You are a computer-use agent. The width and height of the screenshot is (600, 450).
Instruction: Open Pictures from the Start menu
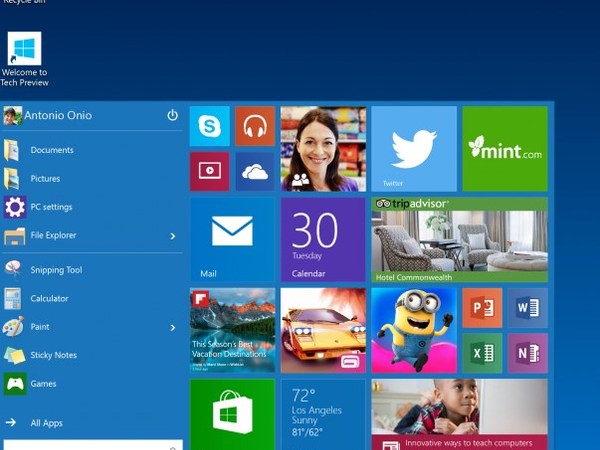92,179
